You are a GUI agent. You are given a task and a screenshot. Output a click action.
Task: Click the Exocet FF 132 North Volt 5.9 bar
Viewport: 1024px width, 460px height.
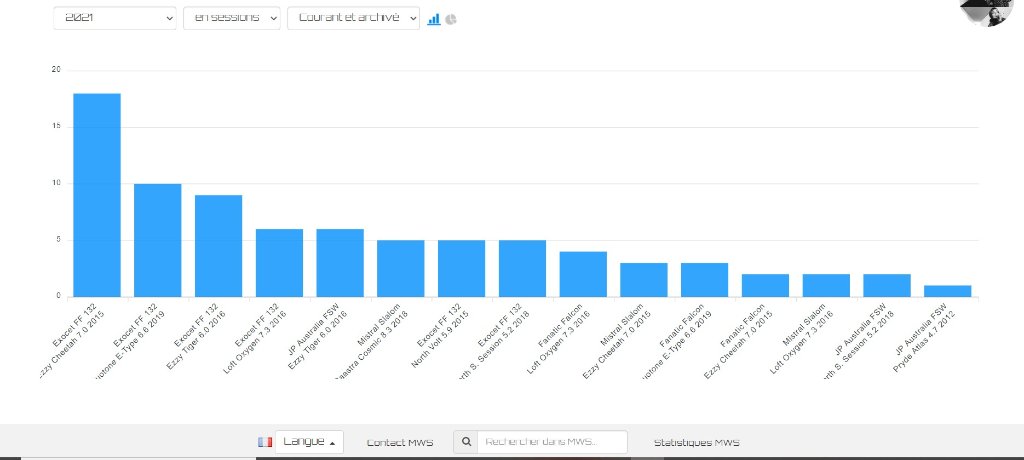[462, 269]
